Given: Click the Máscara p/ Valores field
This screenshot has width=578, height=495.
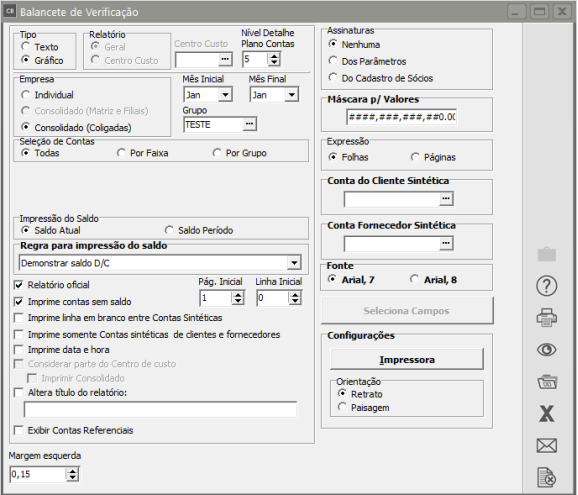Looking at the screenshot, I should point(401,117).
